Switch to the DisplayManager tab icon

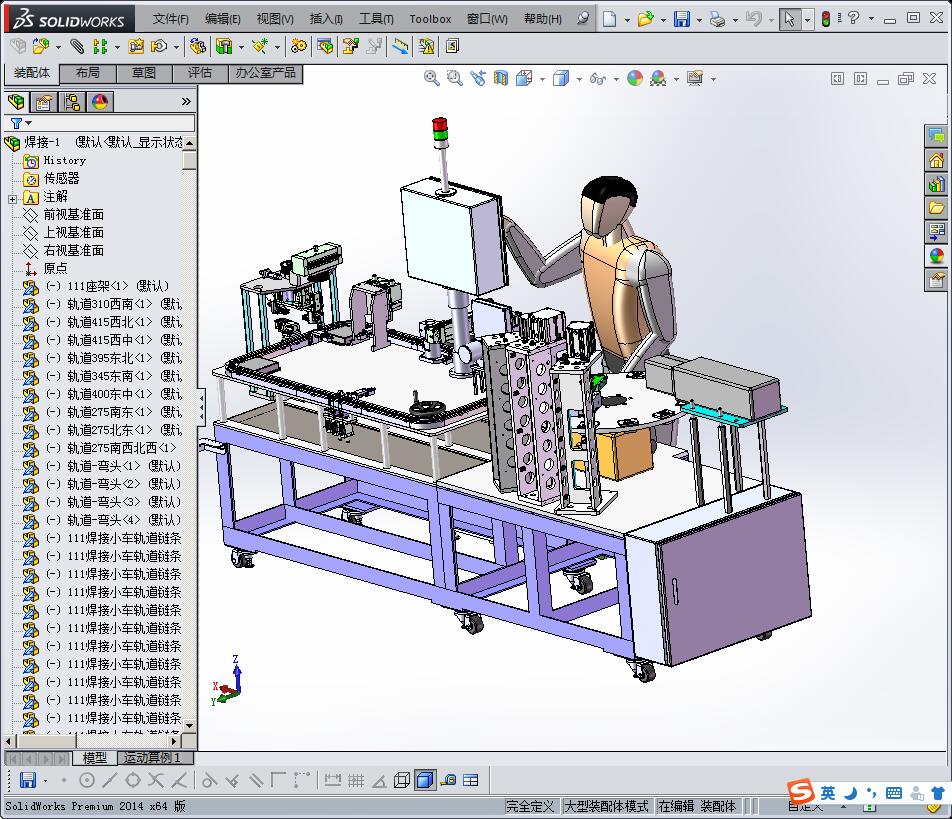click(x=100, y=101)
